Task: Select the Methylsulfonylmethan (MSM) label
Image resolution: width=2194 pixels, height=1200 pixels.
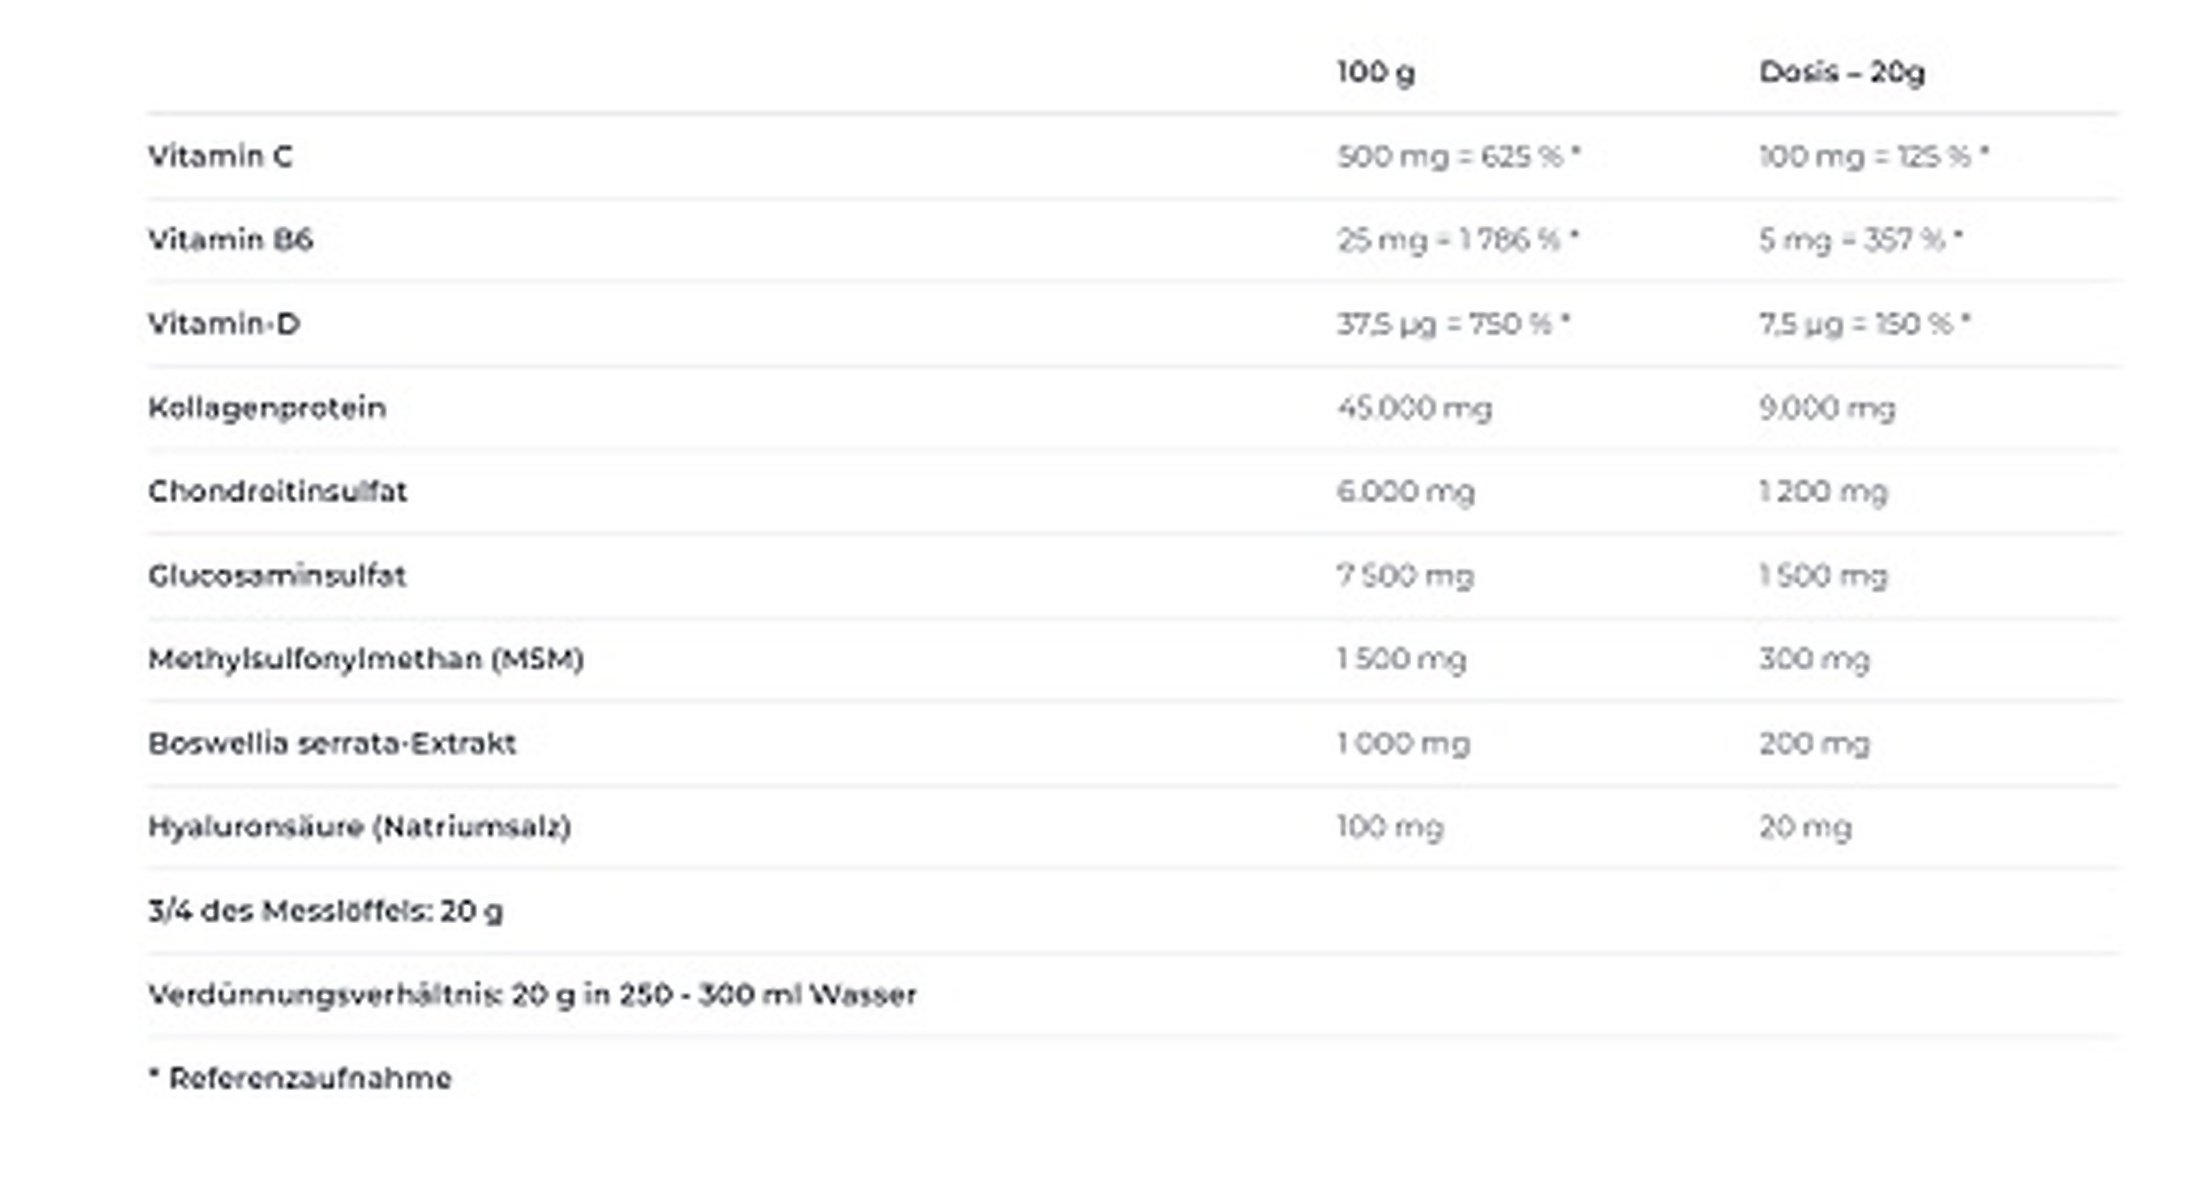Action: click(x=366, y=659)
